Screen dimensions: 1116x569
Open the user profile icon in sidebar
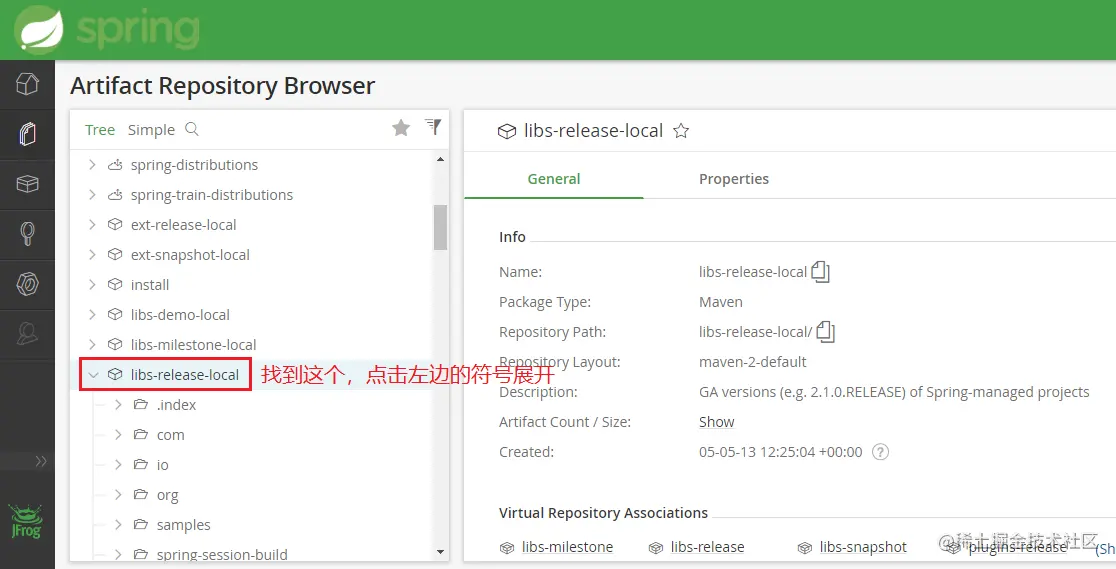pyautogui.click(x=27, y=333)
